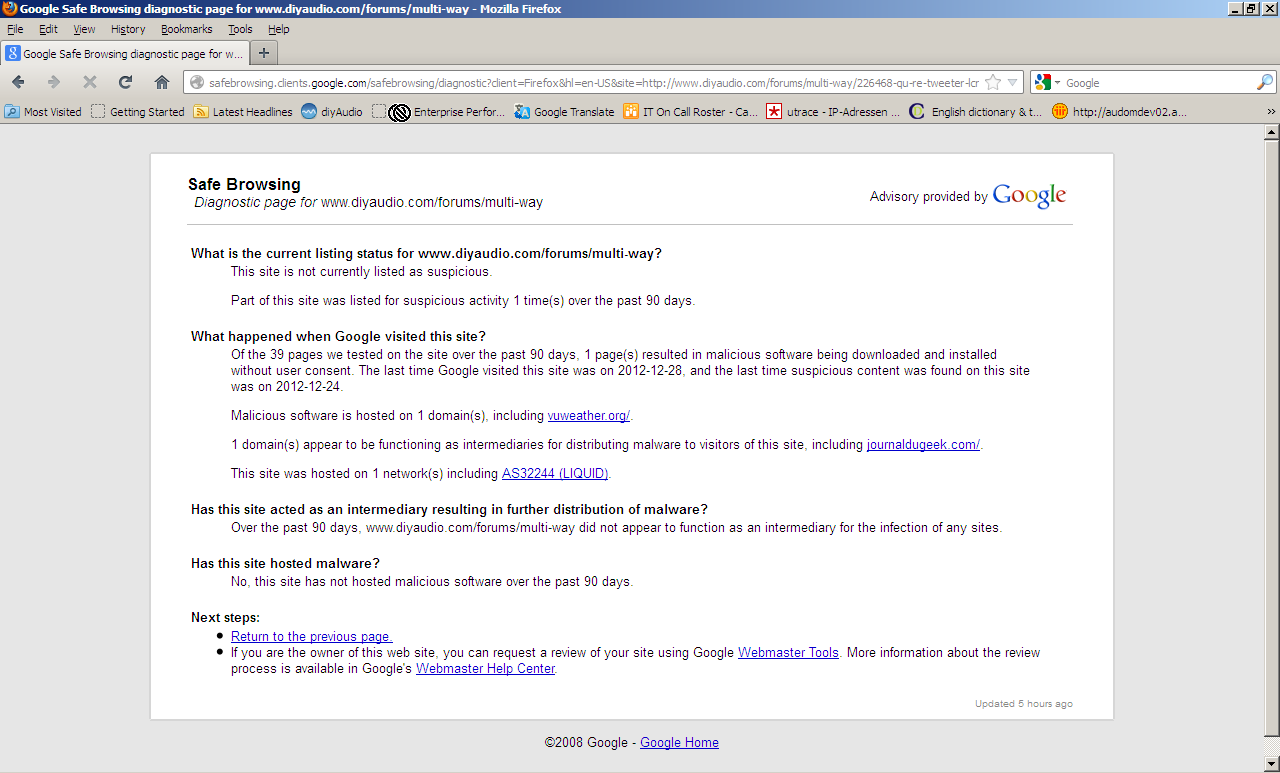Viewport: 1280px width, 773px height.
Task: Stop loading with the X toolbar button
Action: coord(90,82)
